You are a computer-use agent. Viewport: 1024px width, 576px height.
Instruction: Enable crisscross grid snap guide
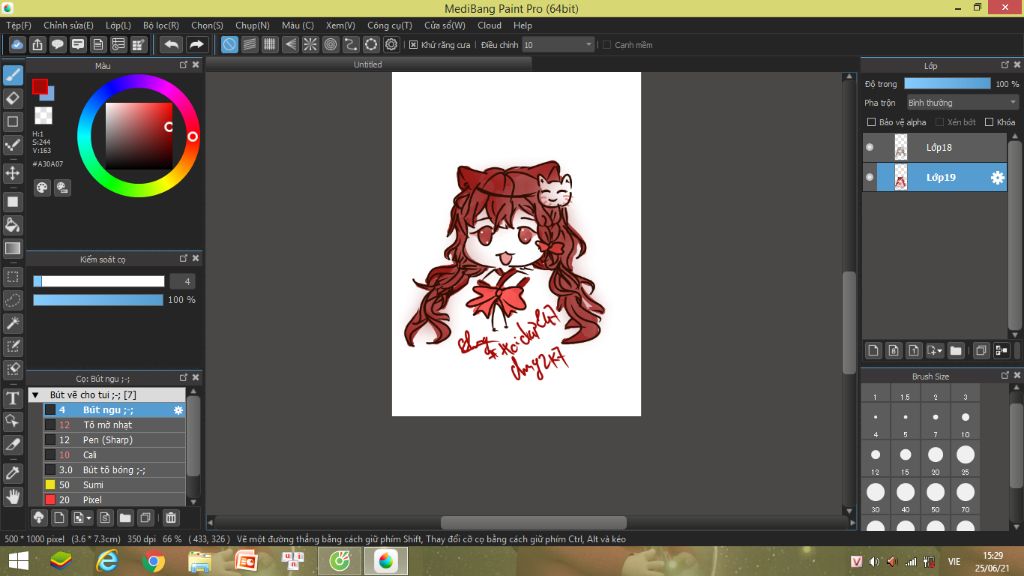pyautogui.click(x=270, y=44)
